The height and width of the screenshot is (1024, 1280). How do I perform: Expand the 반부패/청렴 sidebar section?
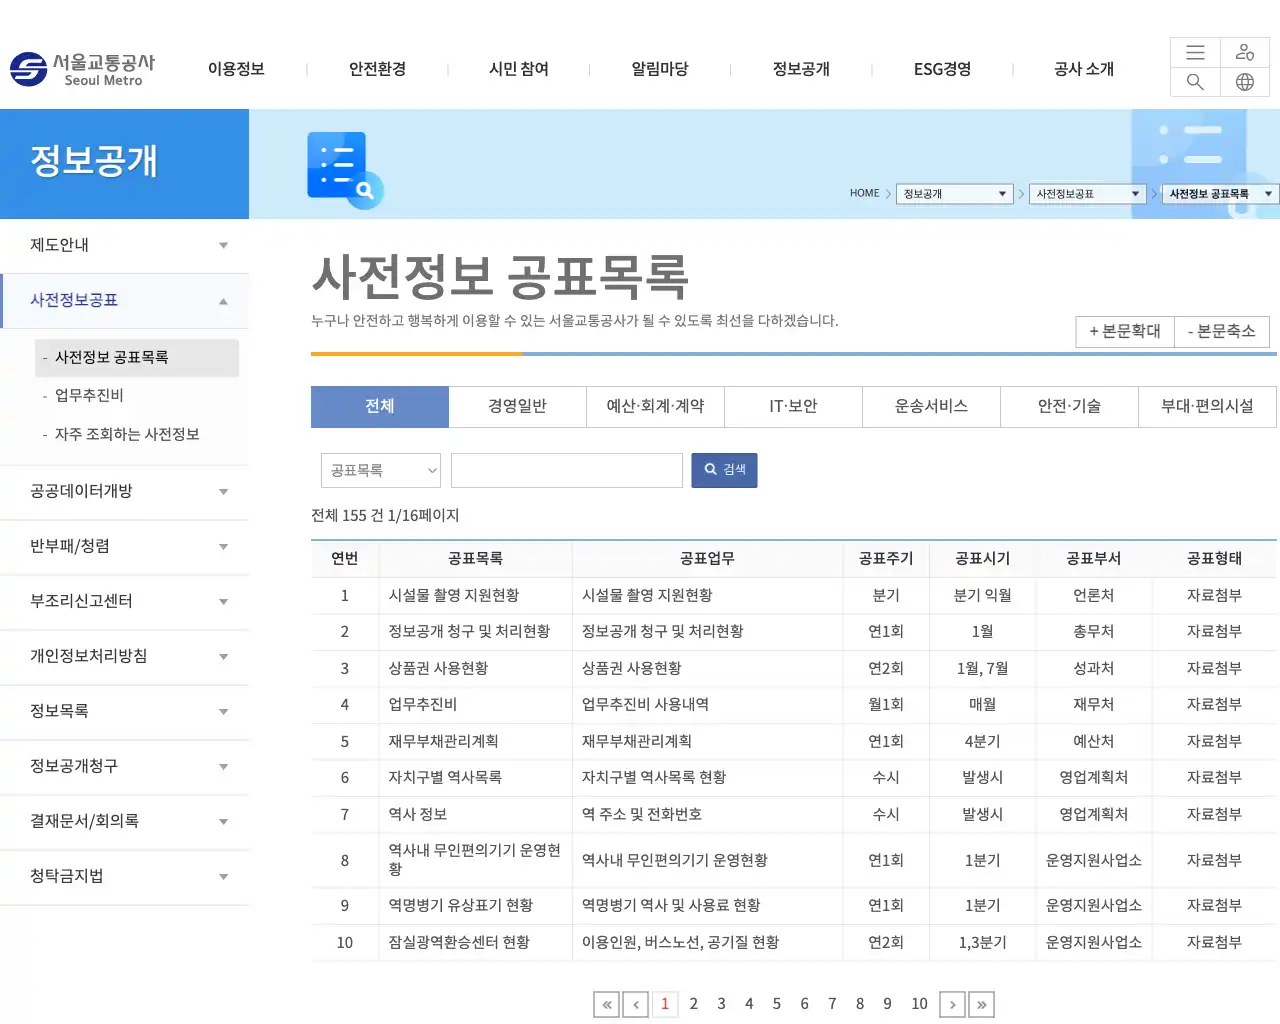[x=124, y=546]
